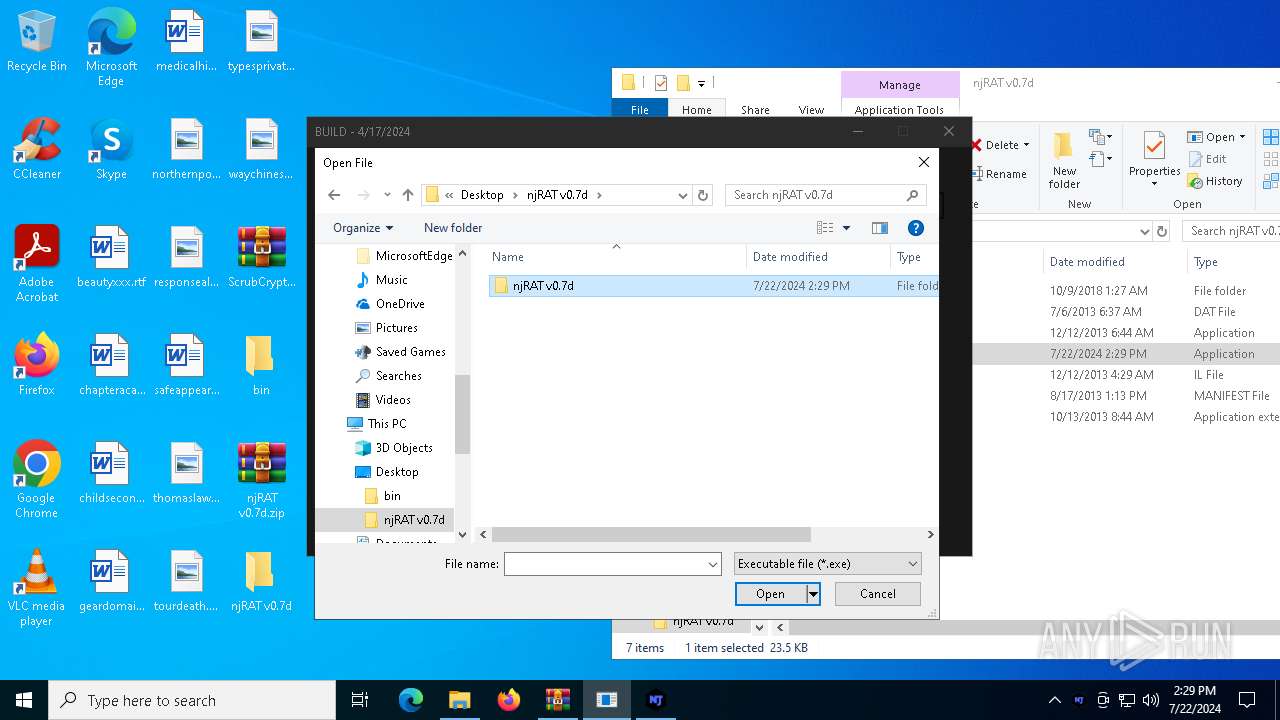
Task: Open the split arrow beside Open button
Action: click(813, 594)
